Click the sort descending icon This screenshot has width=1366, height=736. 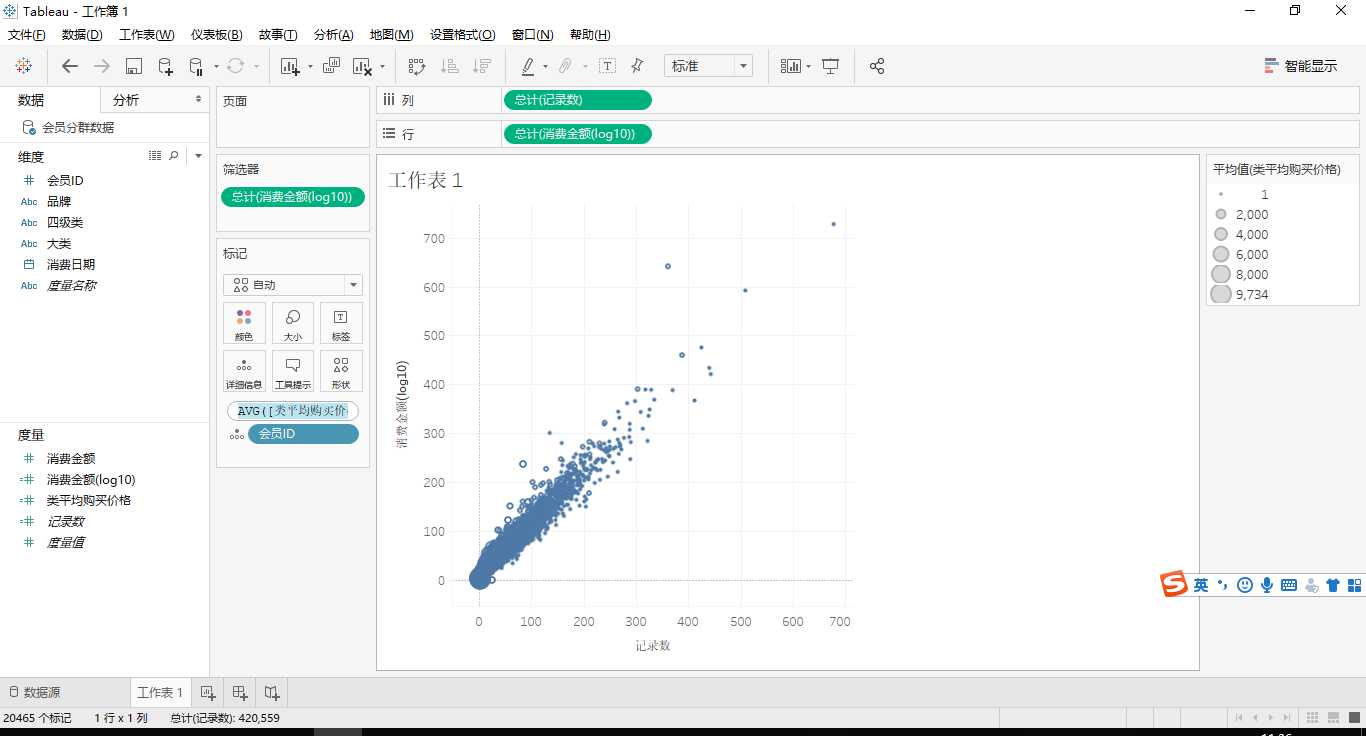click(x=482, y=66)
